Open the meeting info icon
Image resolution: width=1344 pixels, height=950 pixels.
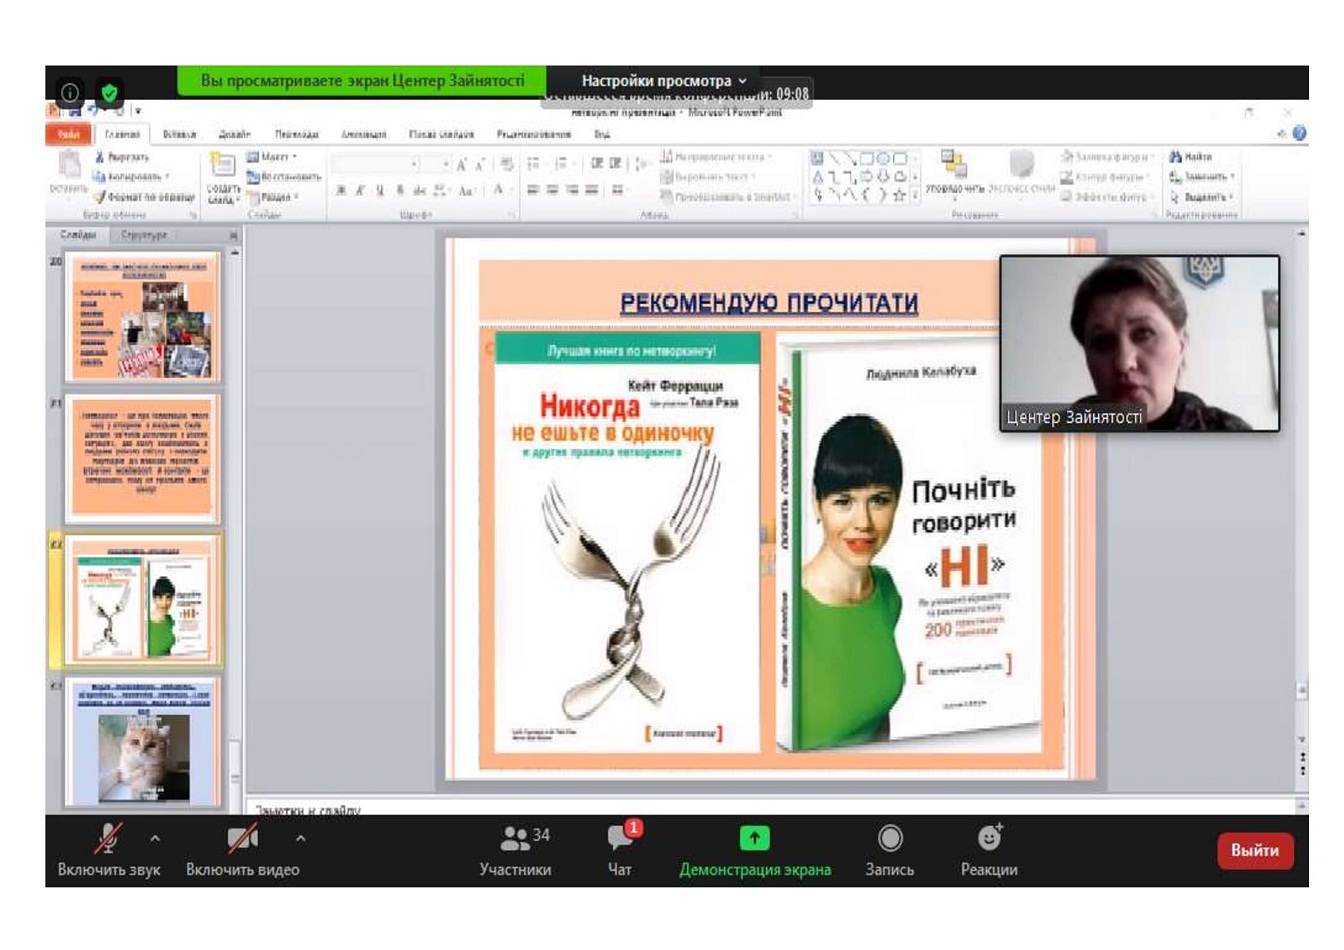70,93
